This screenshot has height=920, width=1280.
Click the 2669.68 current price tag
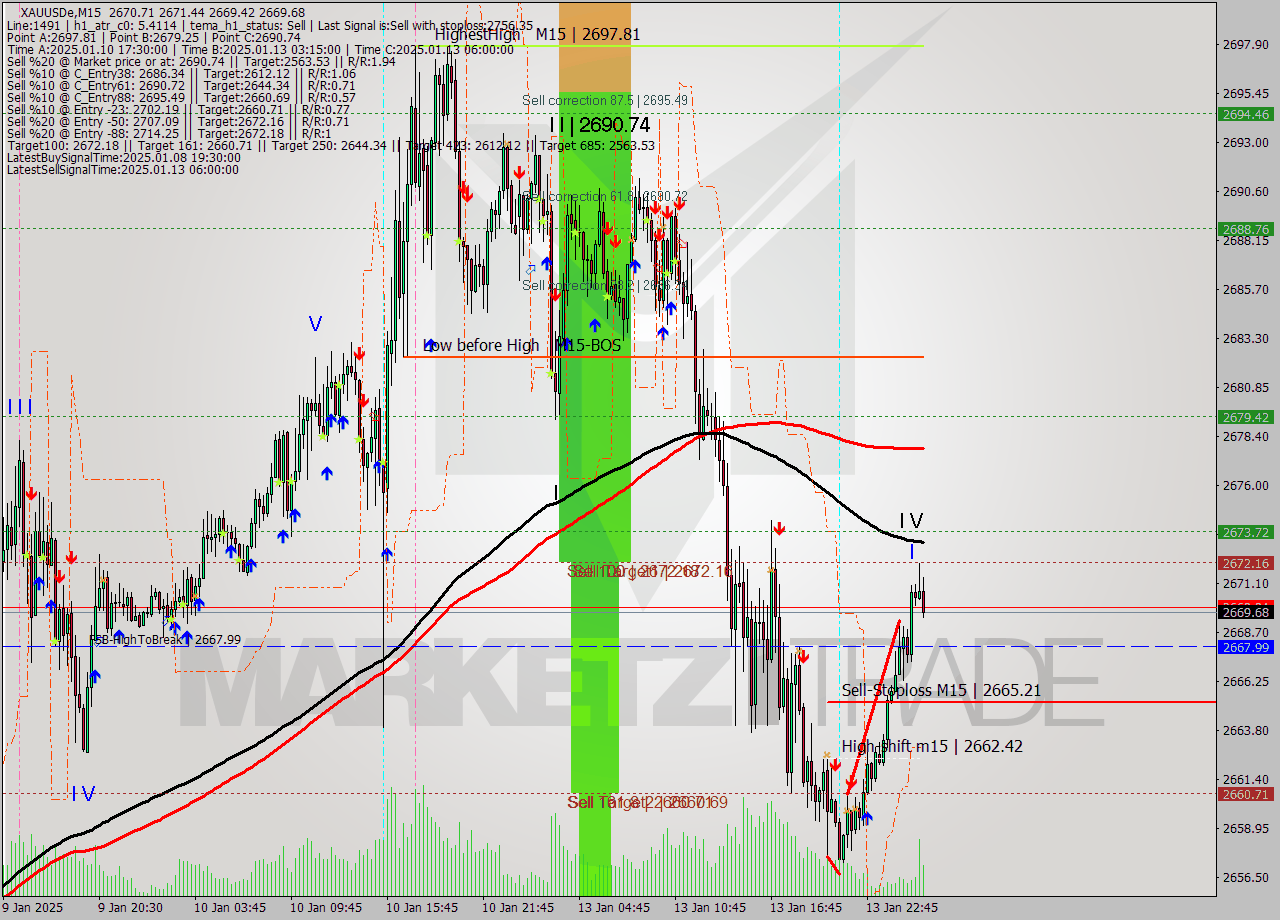point(1245,612)
